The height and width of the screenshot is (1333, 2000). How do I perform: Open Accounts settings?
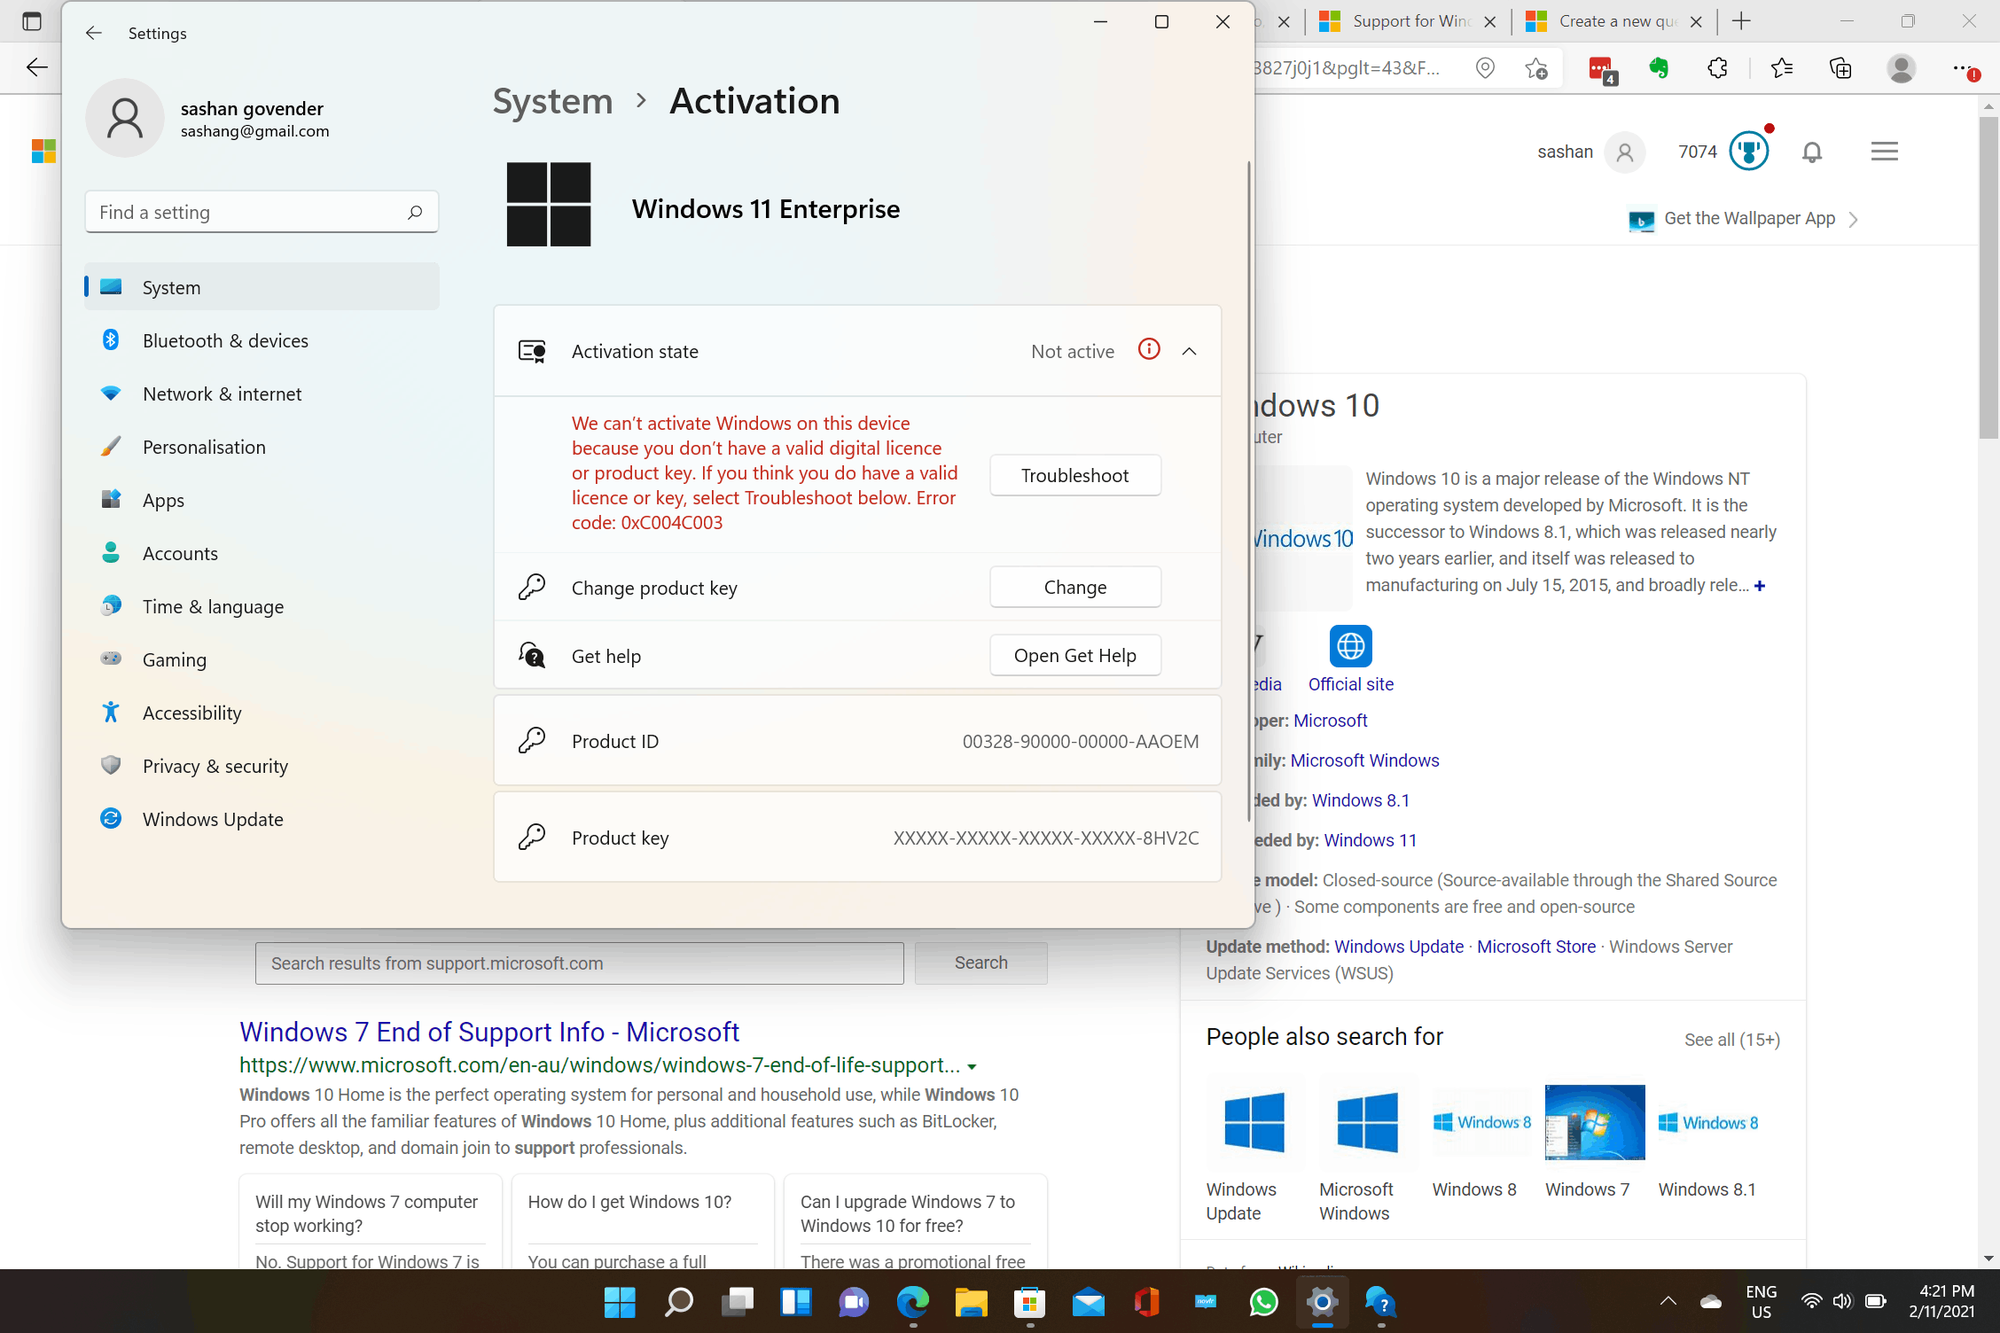180,552
